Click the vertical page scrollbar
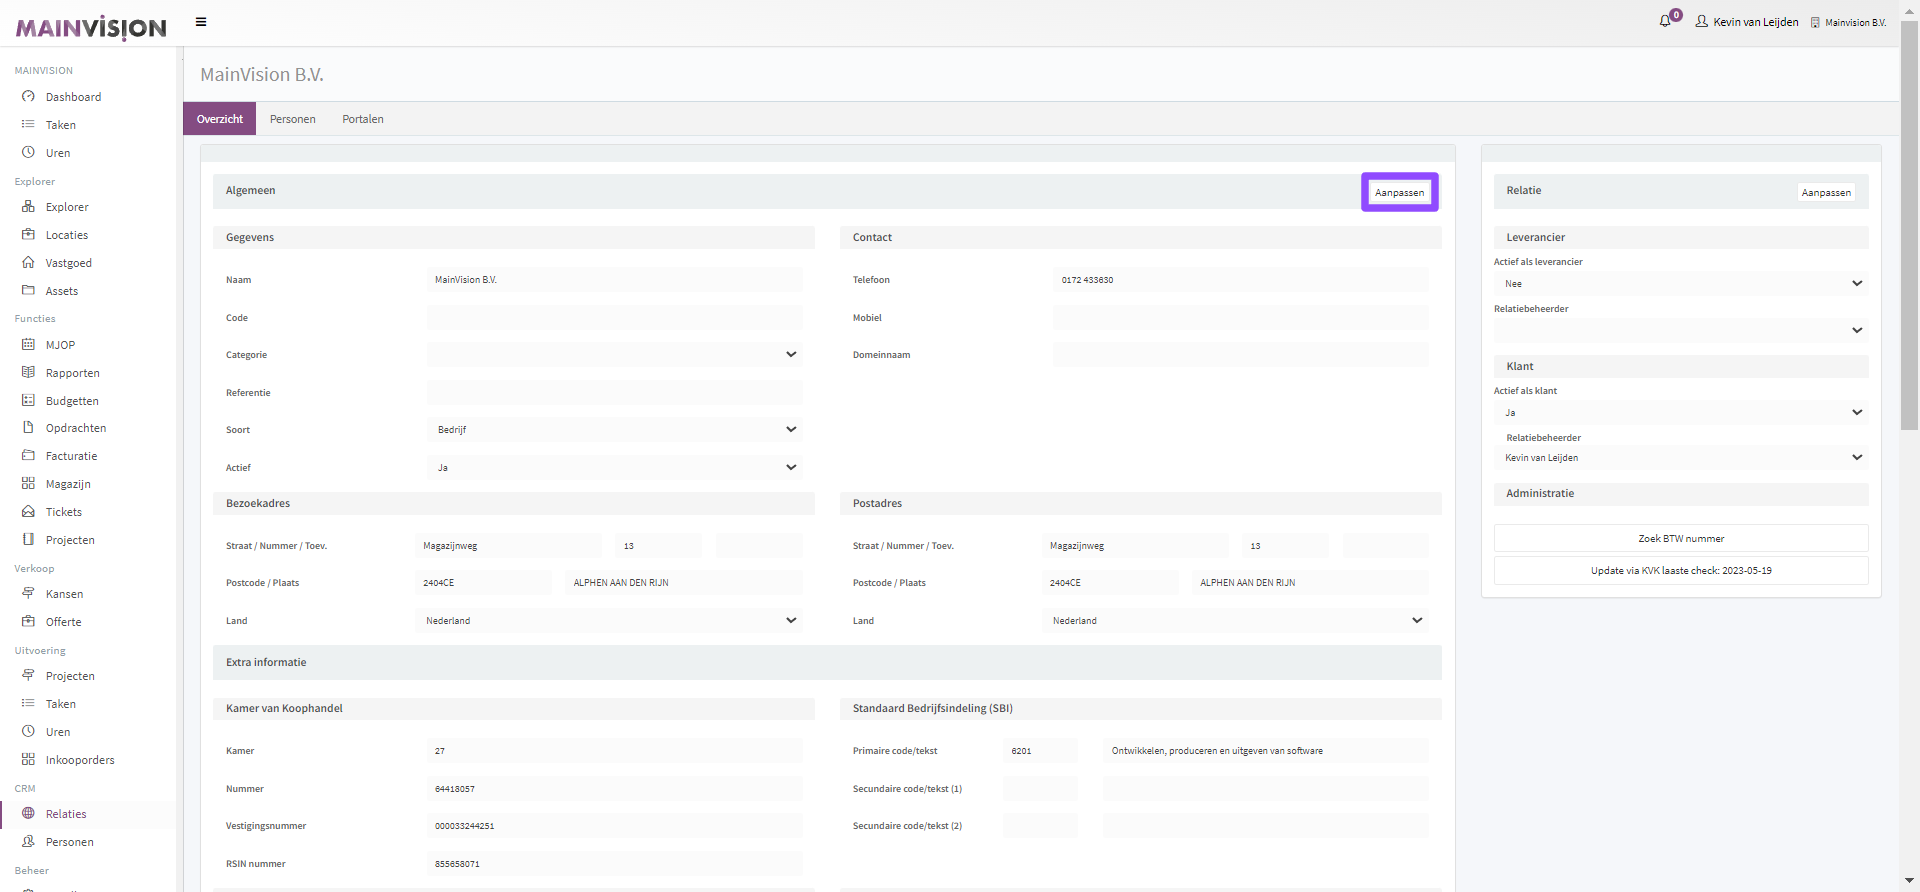1920x892 pixels. pos(1909,225)
